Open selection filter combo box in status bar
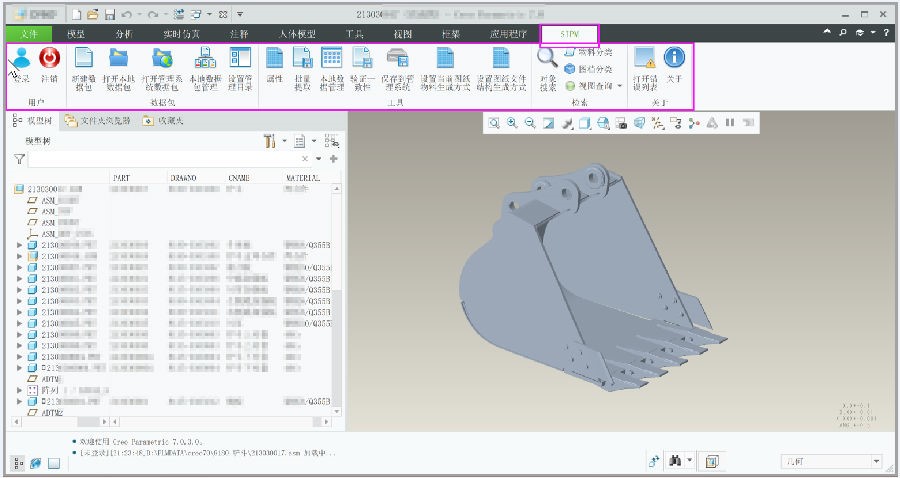Image resolution: width=900 pixels, height=478 pixels. coord(831,461)
